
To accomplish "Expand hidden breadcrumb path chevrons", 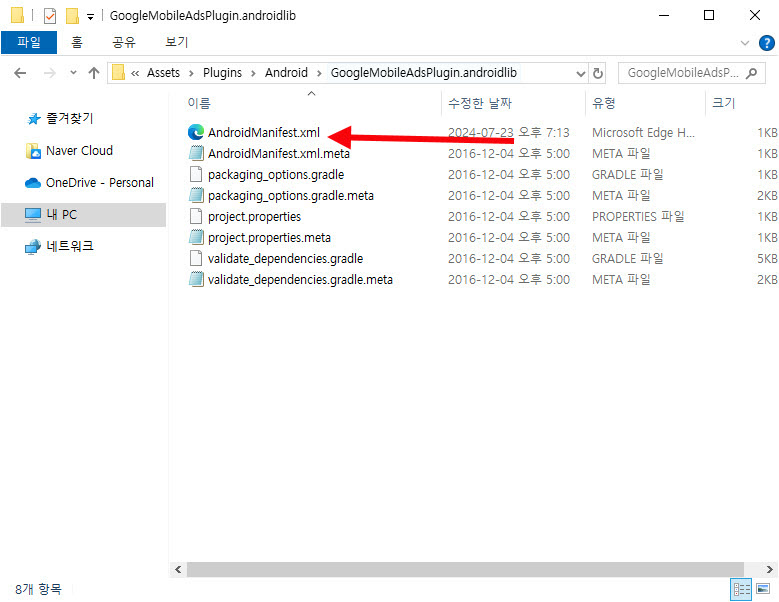I will click(135, 74).
